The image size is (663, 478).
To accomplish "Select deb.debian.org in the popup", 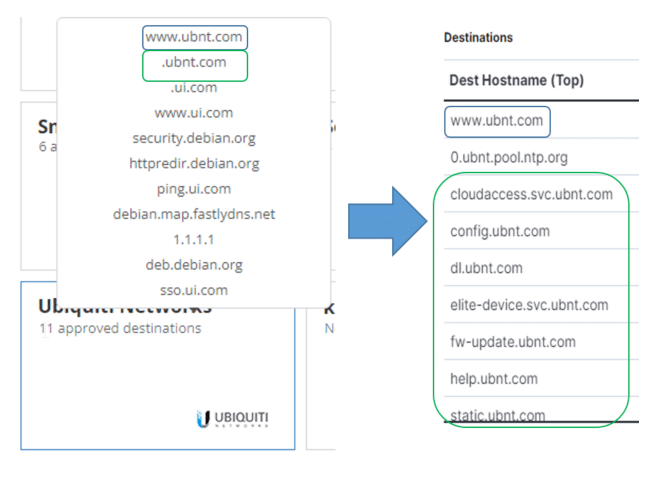I will pos(194,265).
